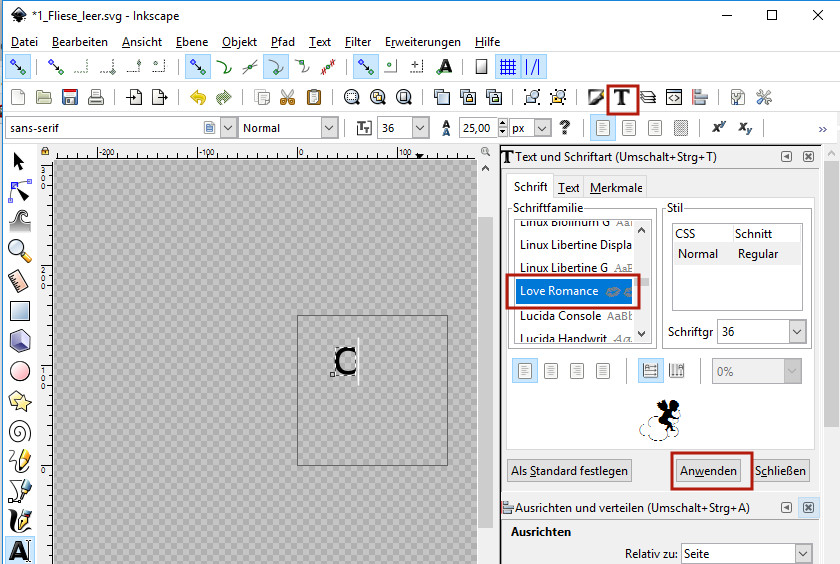Click the Schließen button
This screenshot has height=564, width=840.
[x=781, y=471]
